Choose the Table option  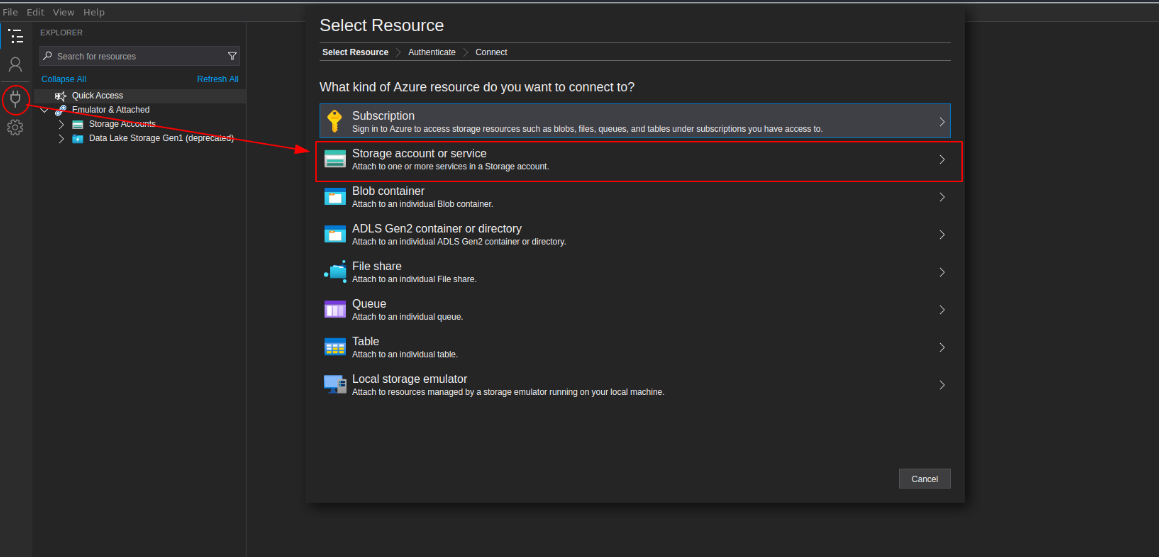[x=635, y=347]
